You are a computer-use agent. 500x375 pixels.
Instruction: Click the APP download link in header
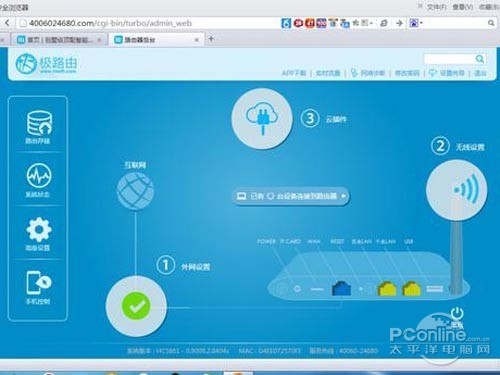294,73
